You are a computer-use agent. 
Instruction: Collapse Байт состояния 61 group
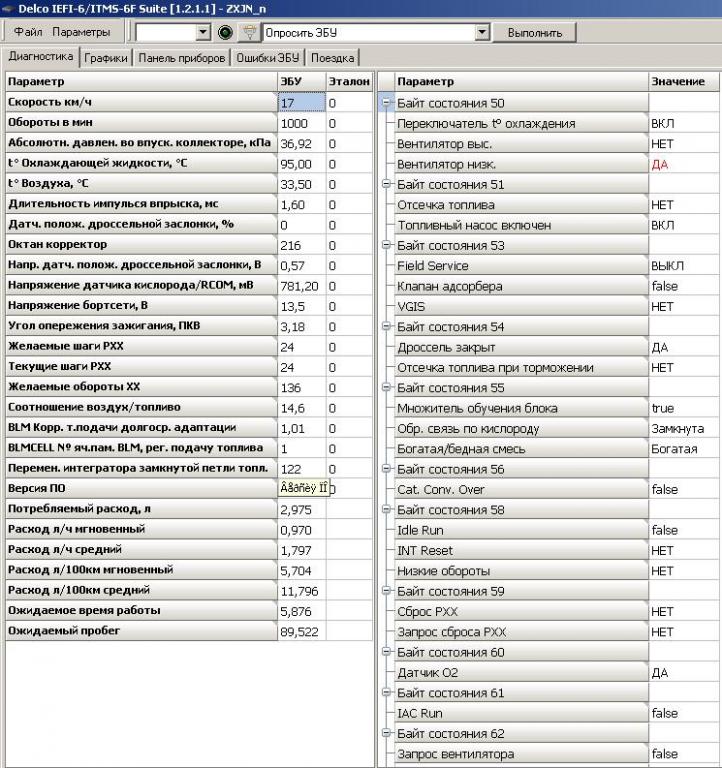coord(386,693)
